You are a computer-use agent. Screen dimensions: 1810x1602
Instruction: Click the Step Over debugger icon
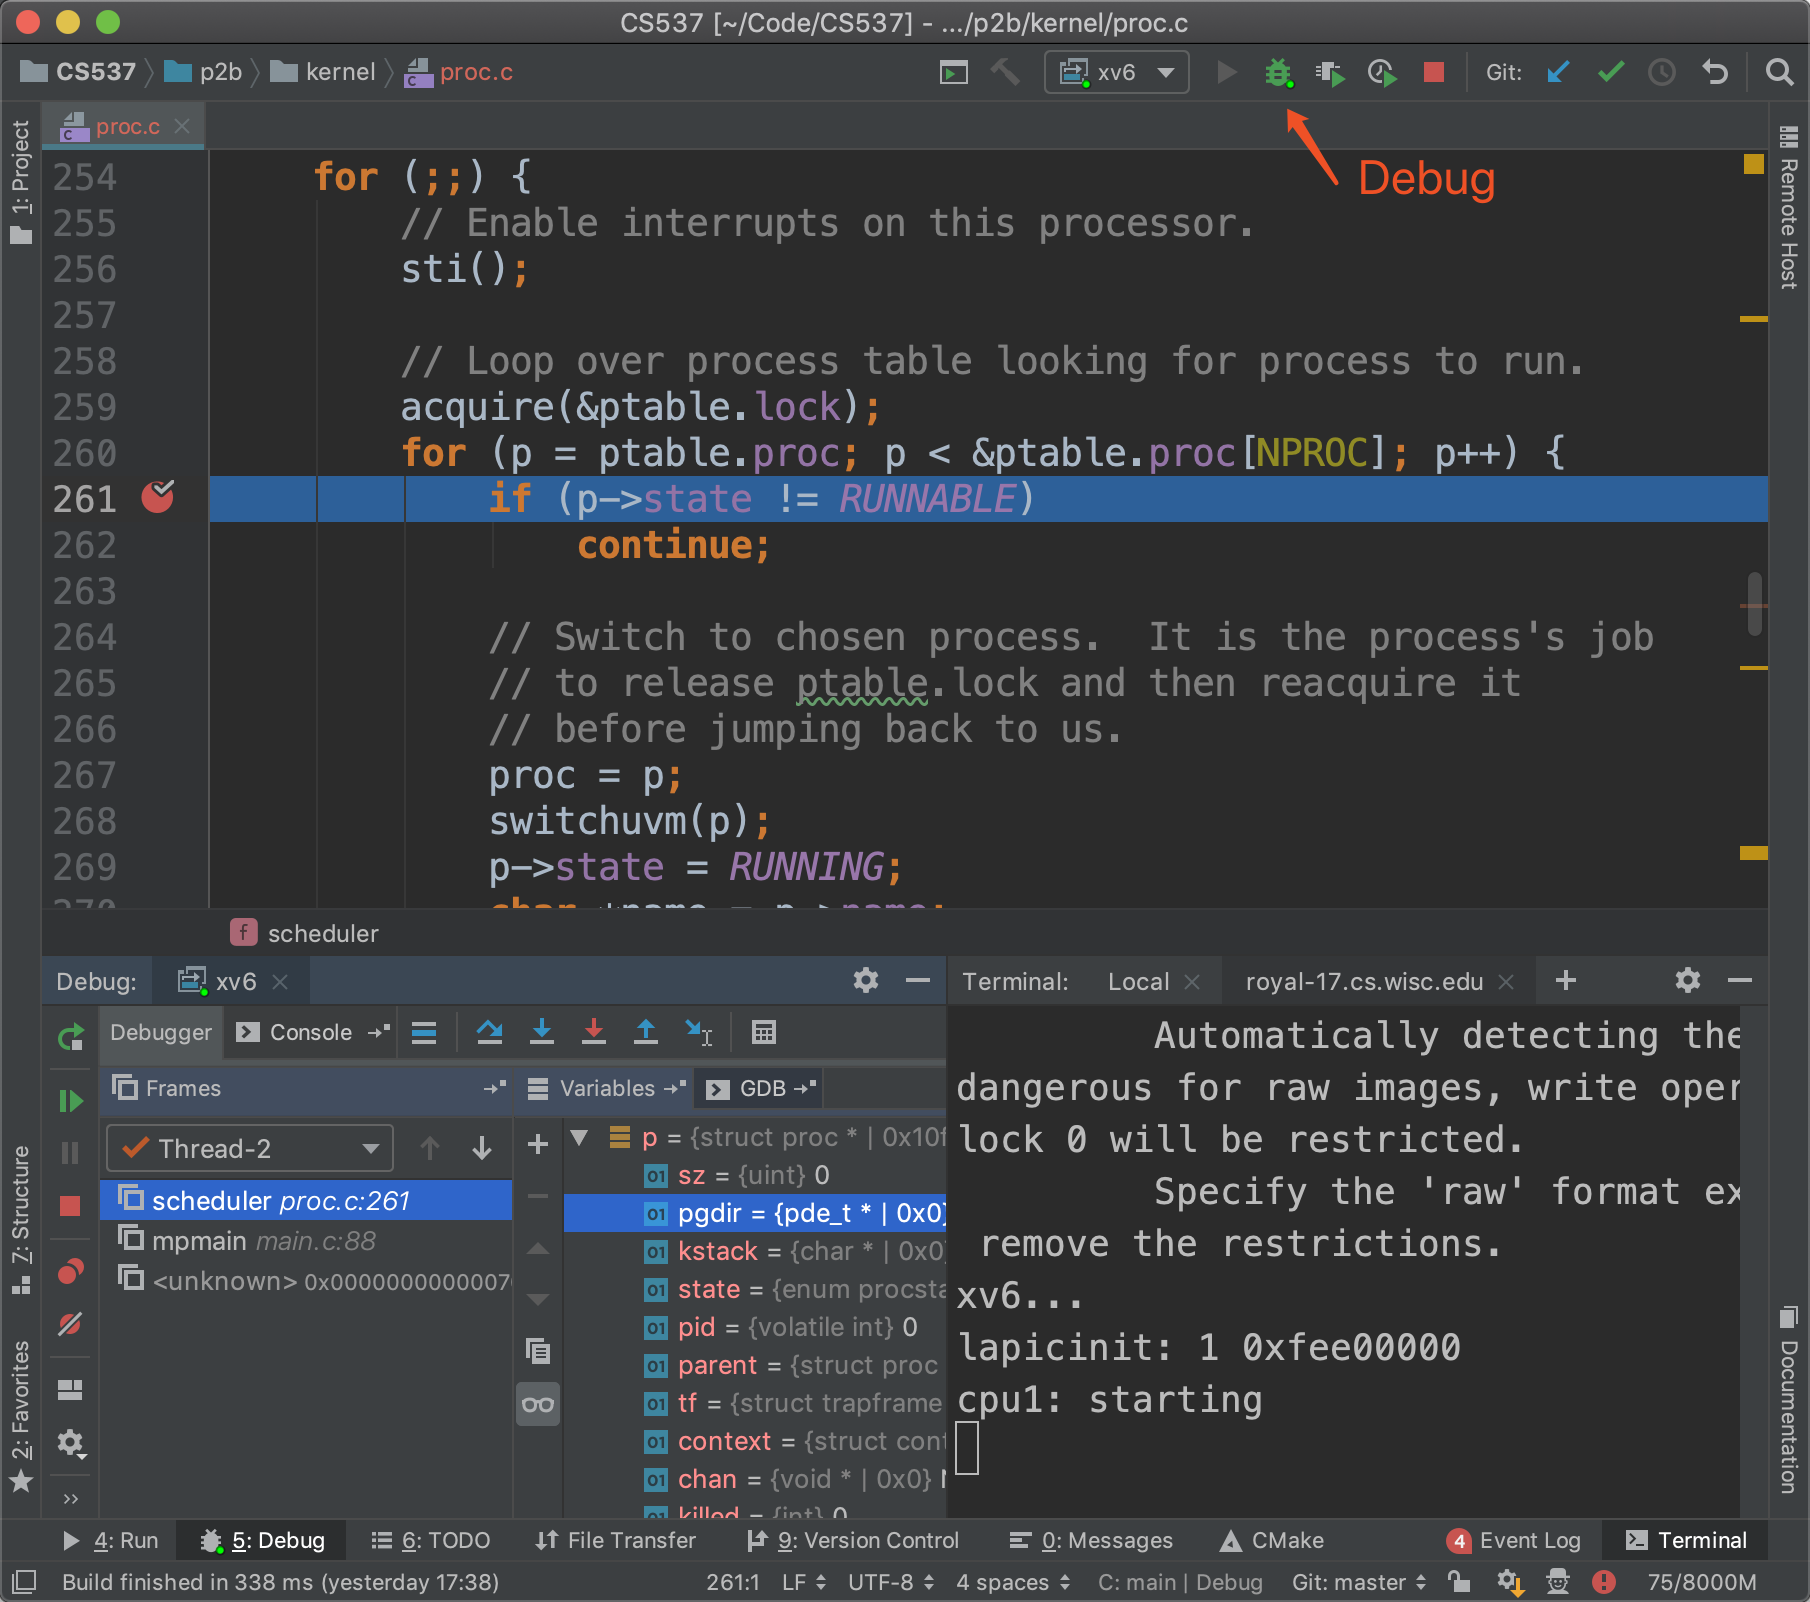tap(489, 1032)
